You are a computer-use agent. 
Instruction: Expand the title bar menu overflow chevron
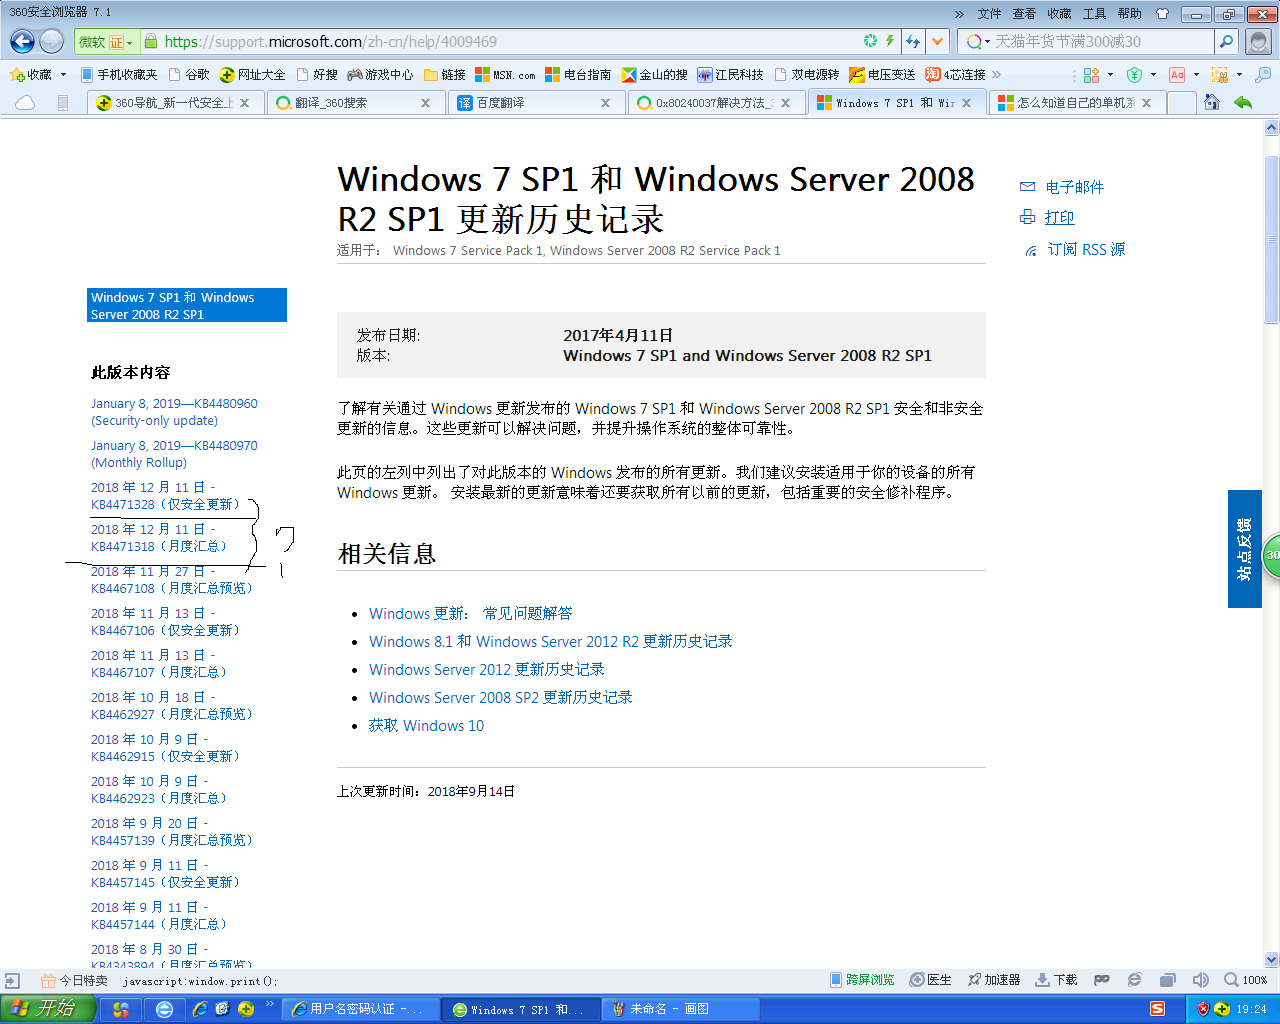tap(960, 14)
